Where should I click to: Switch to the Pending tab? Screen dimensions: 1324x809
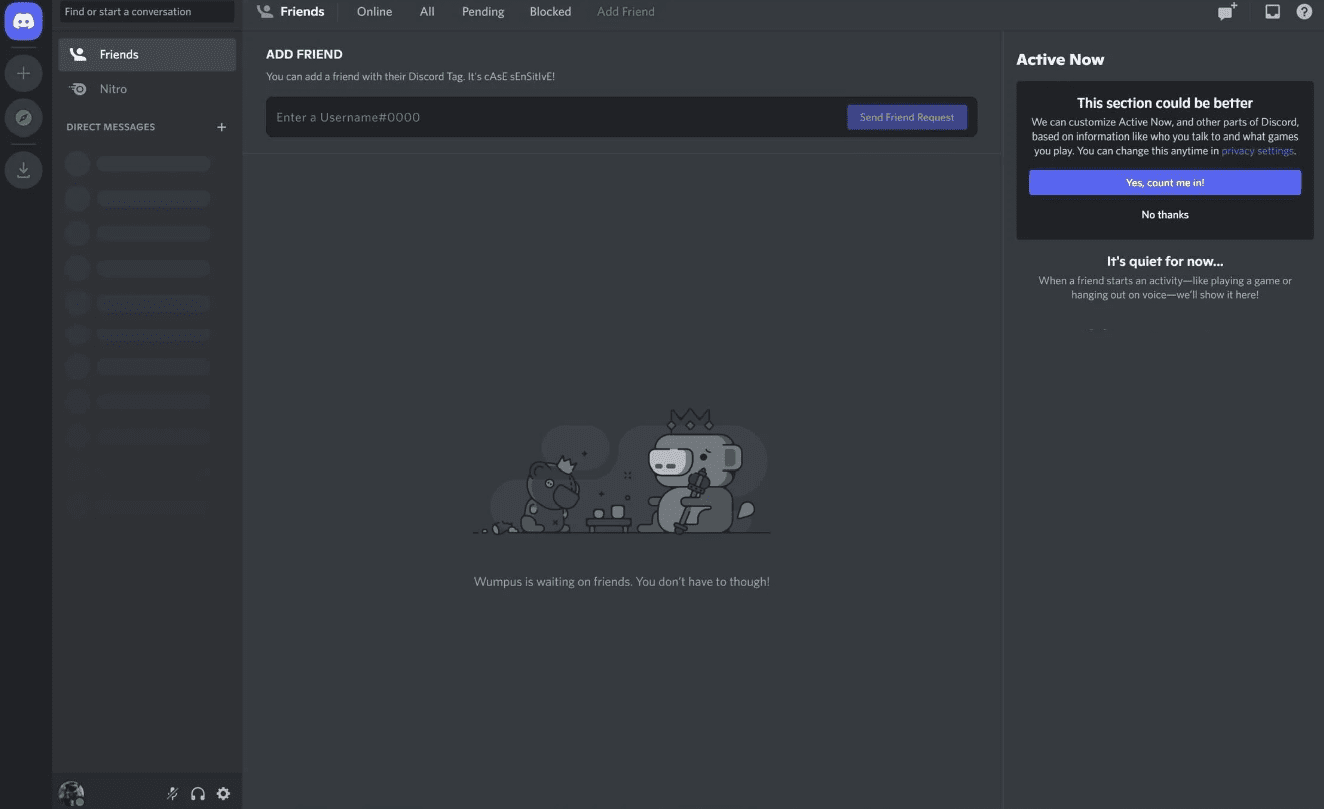point(483,12)
